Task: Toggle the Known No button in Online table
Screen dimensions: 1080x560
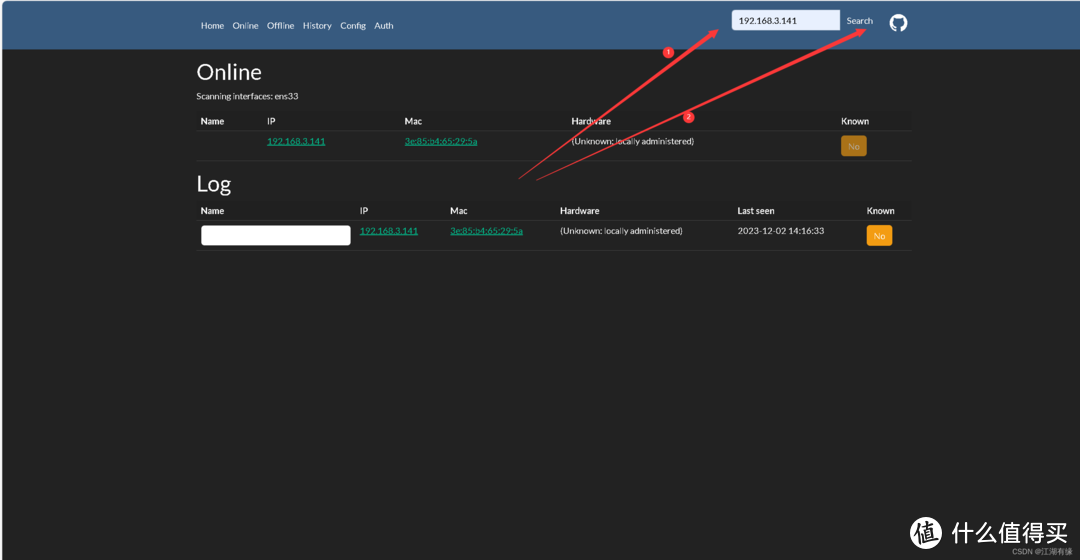Action: [x=853, y=146]
